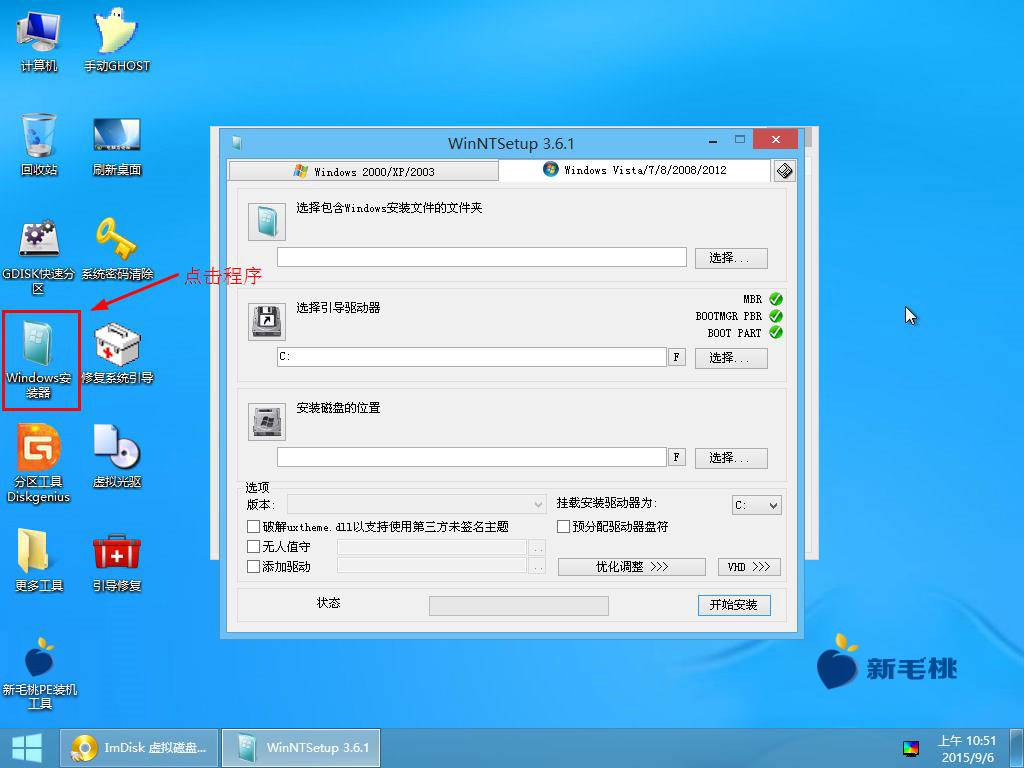Click browse button beside 添加驱动 field
The width and height of the screenshot is (1024, 768).
[x=537, y=567]
